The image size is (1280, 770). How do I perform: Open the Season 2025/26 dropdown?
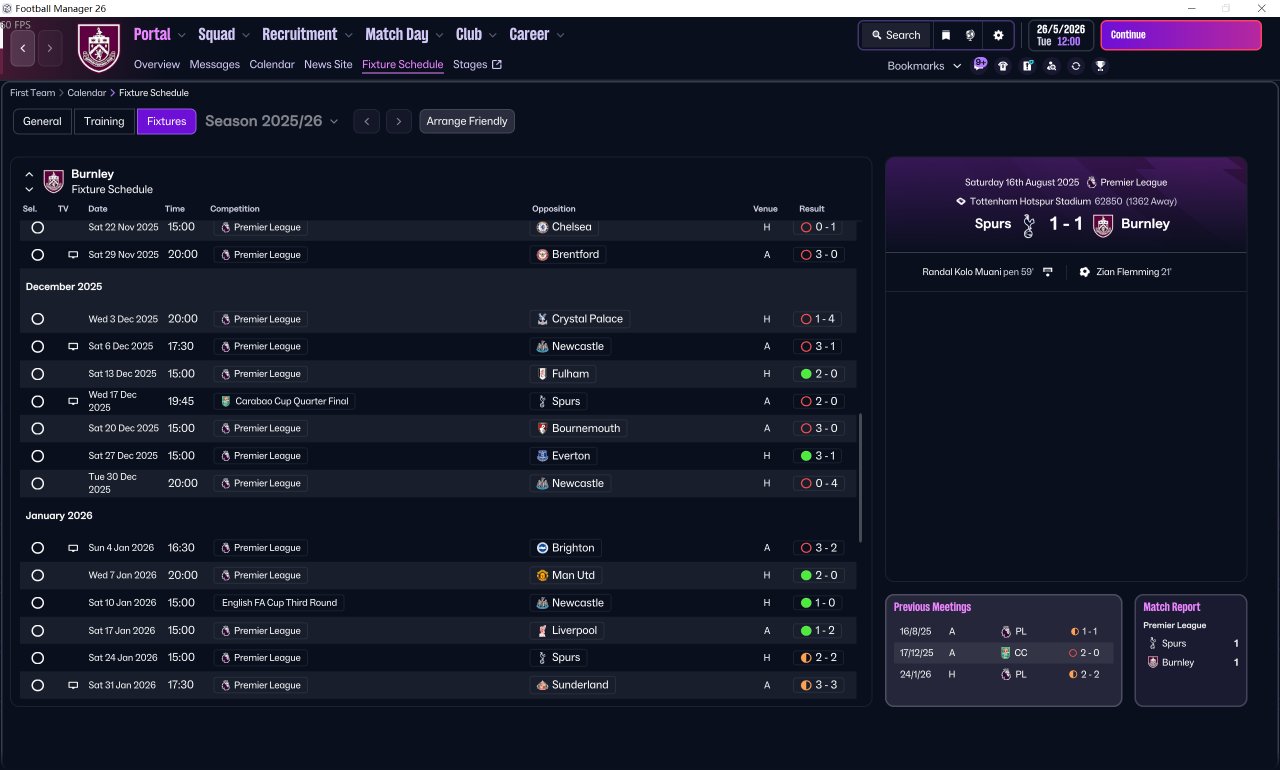point(272,121)
